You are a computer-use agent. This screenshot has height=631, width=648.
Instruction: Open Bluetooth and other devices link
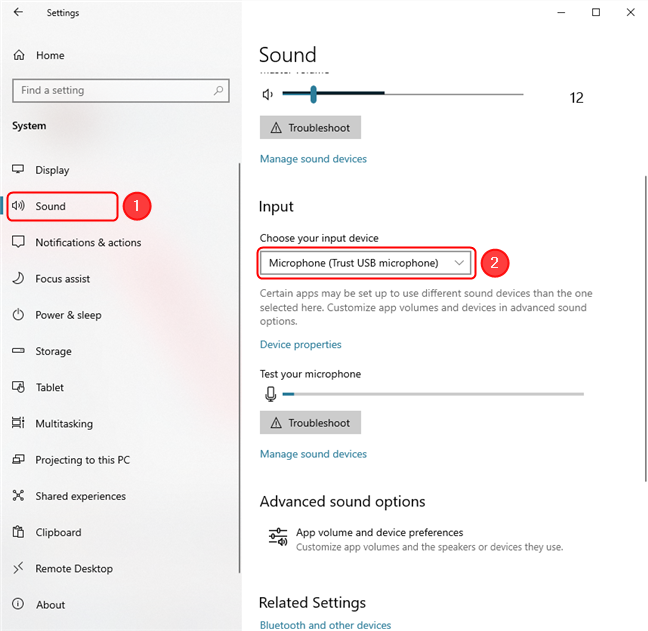(325, 625)
